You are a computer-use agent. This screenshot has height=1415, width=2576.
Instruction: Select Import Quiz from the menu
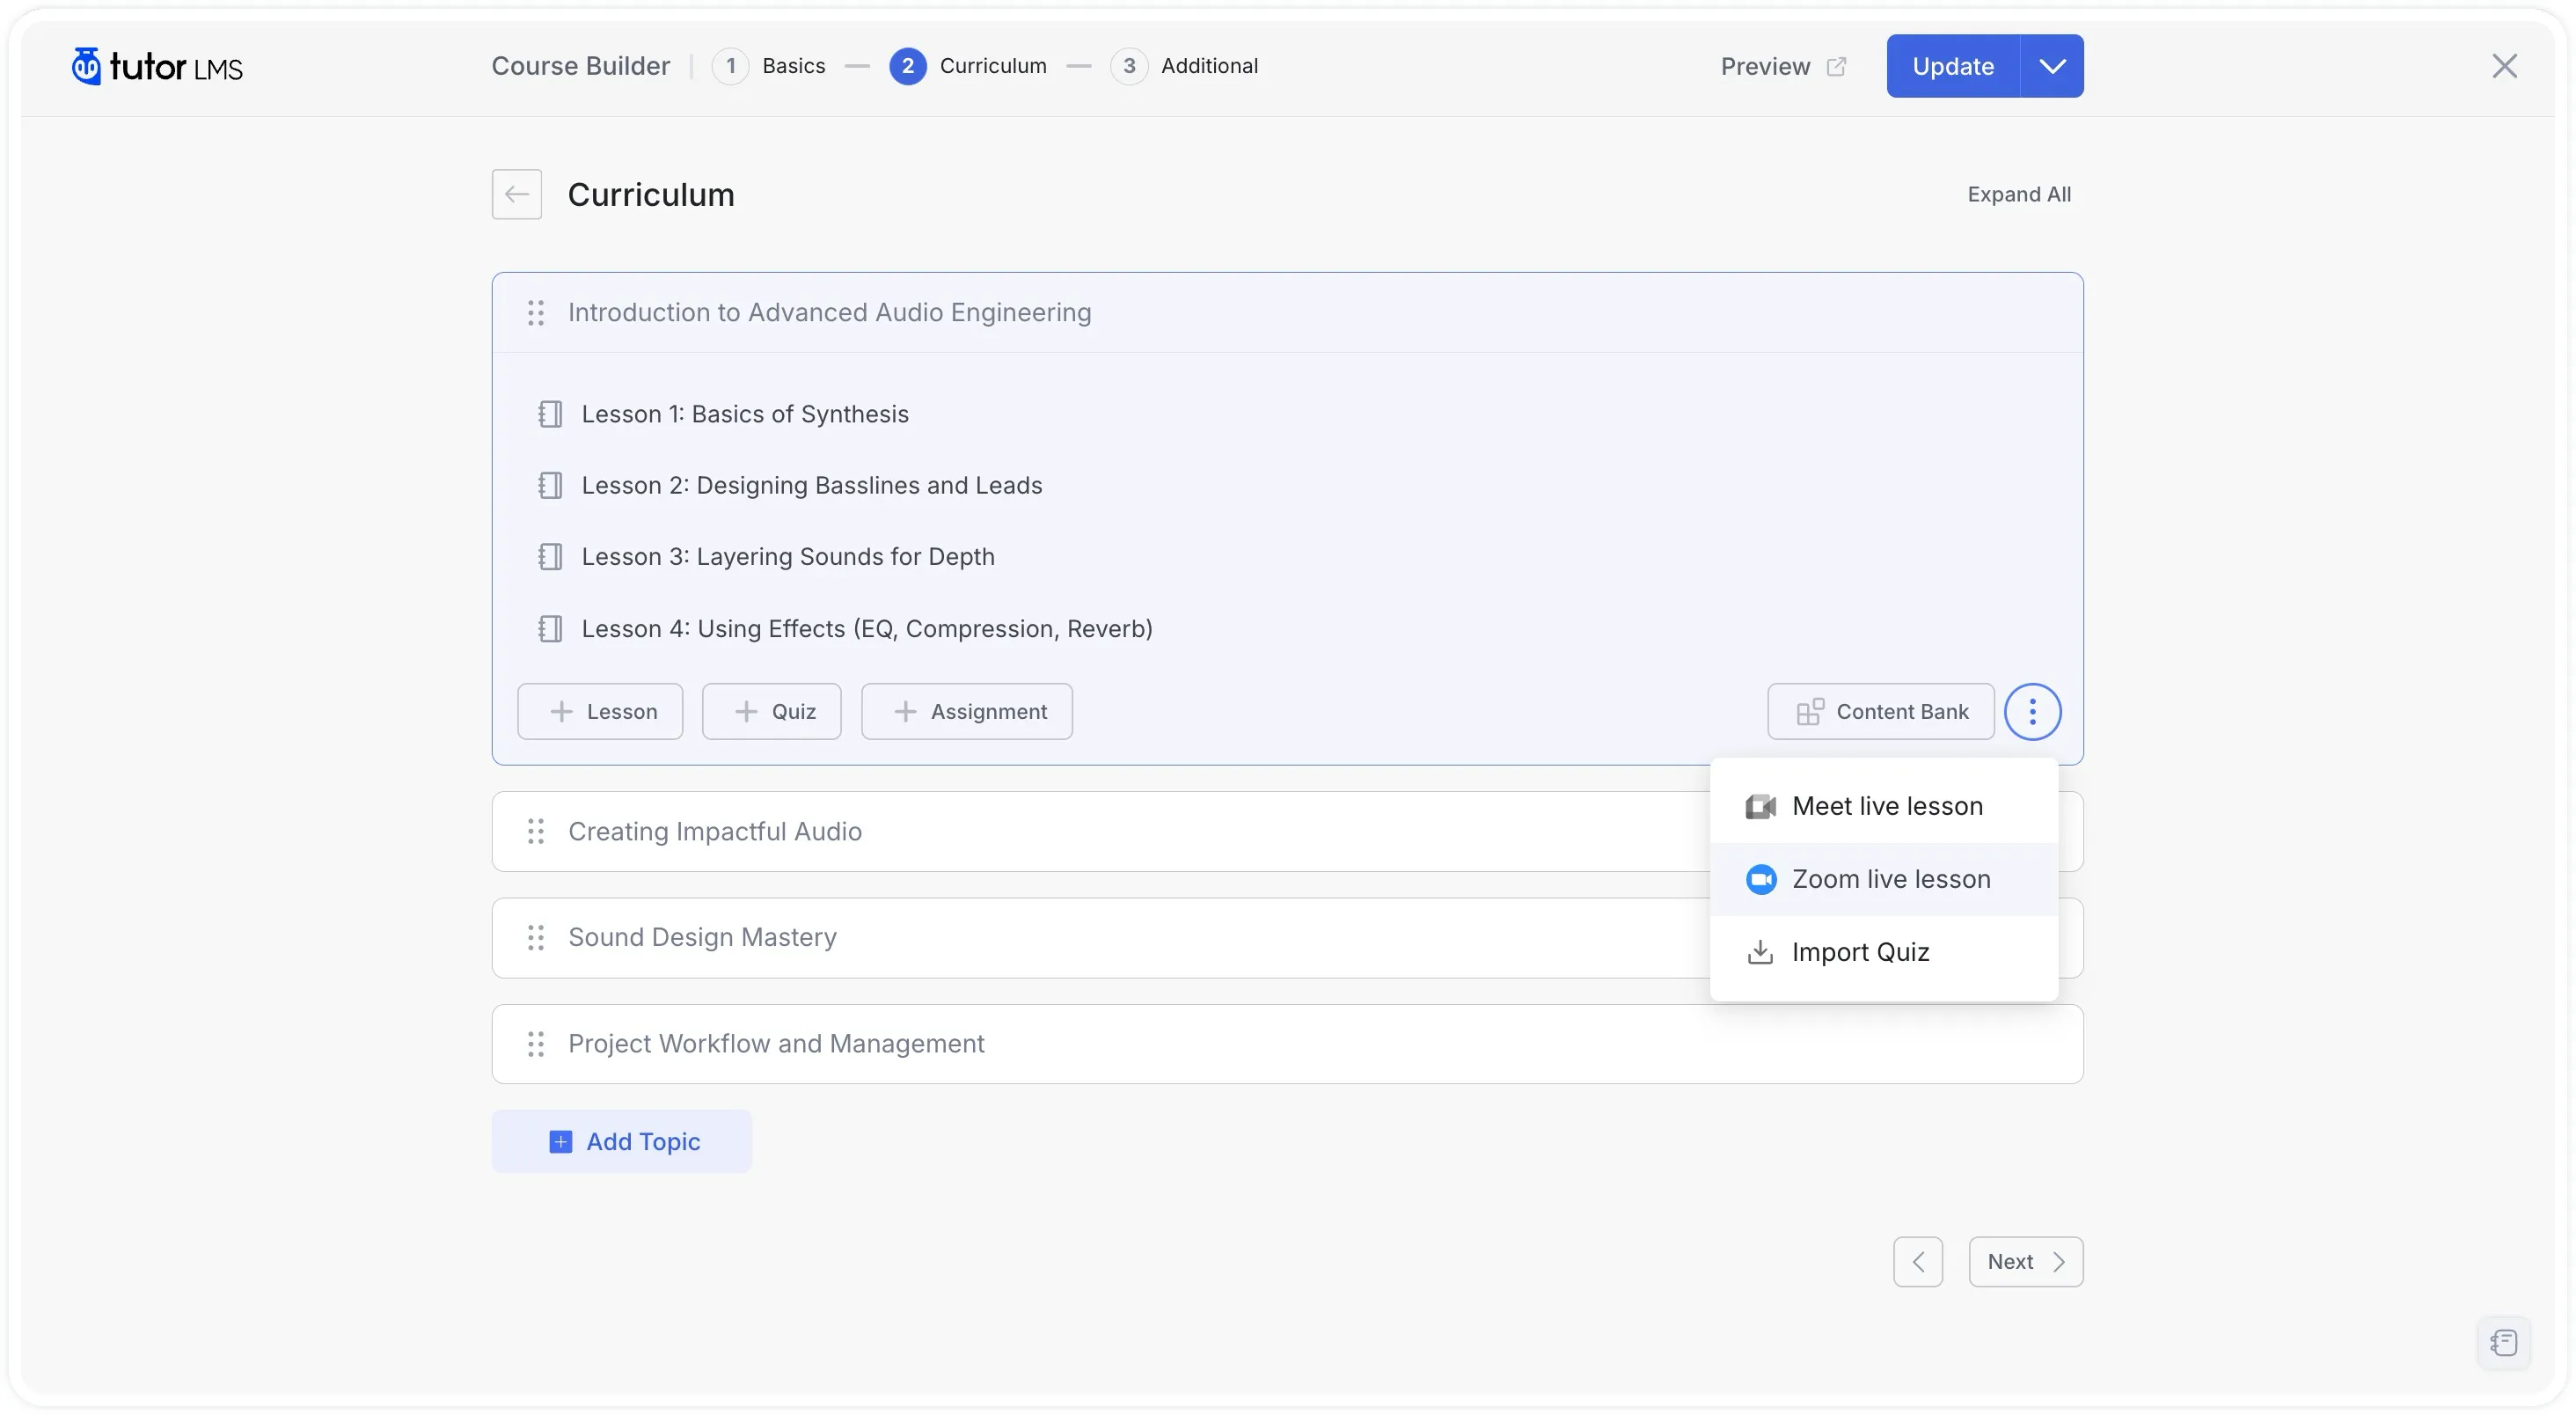point(1884,952)
